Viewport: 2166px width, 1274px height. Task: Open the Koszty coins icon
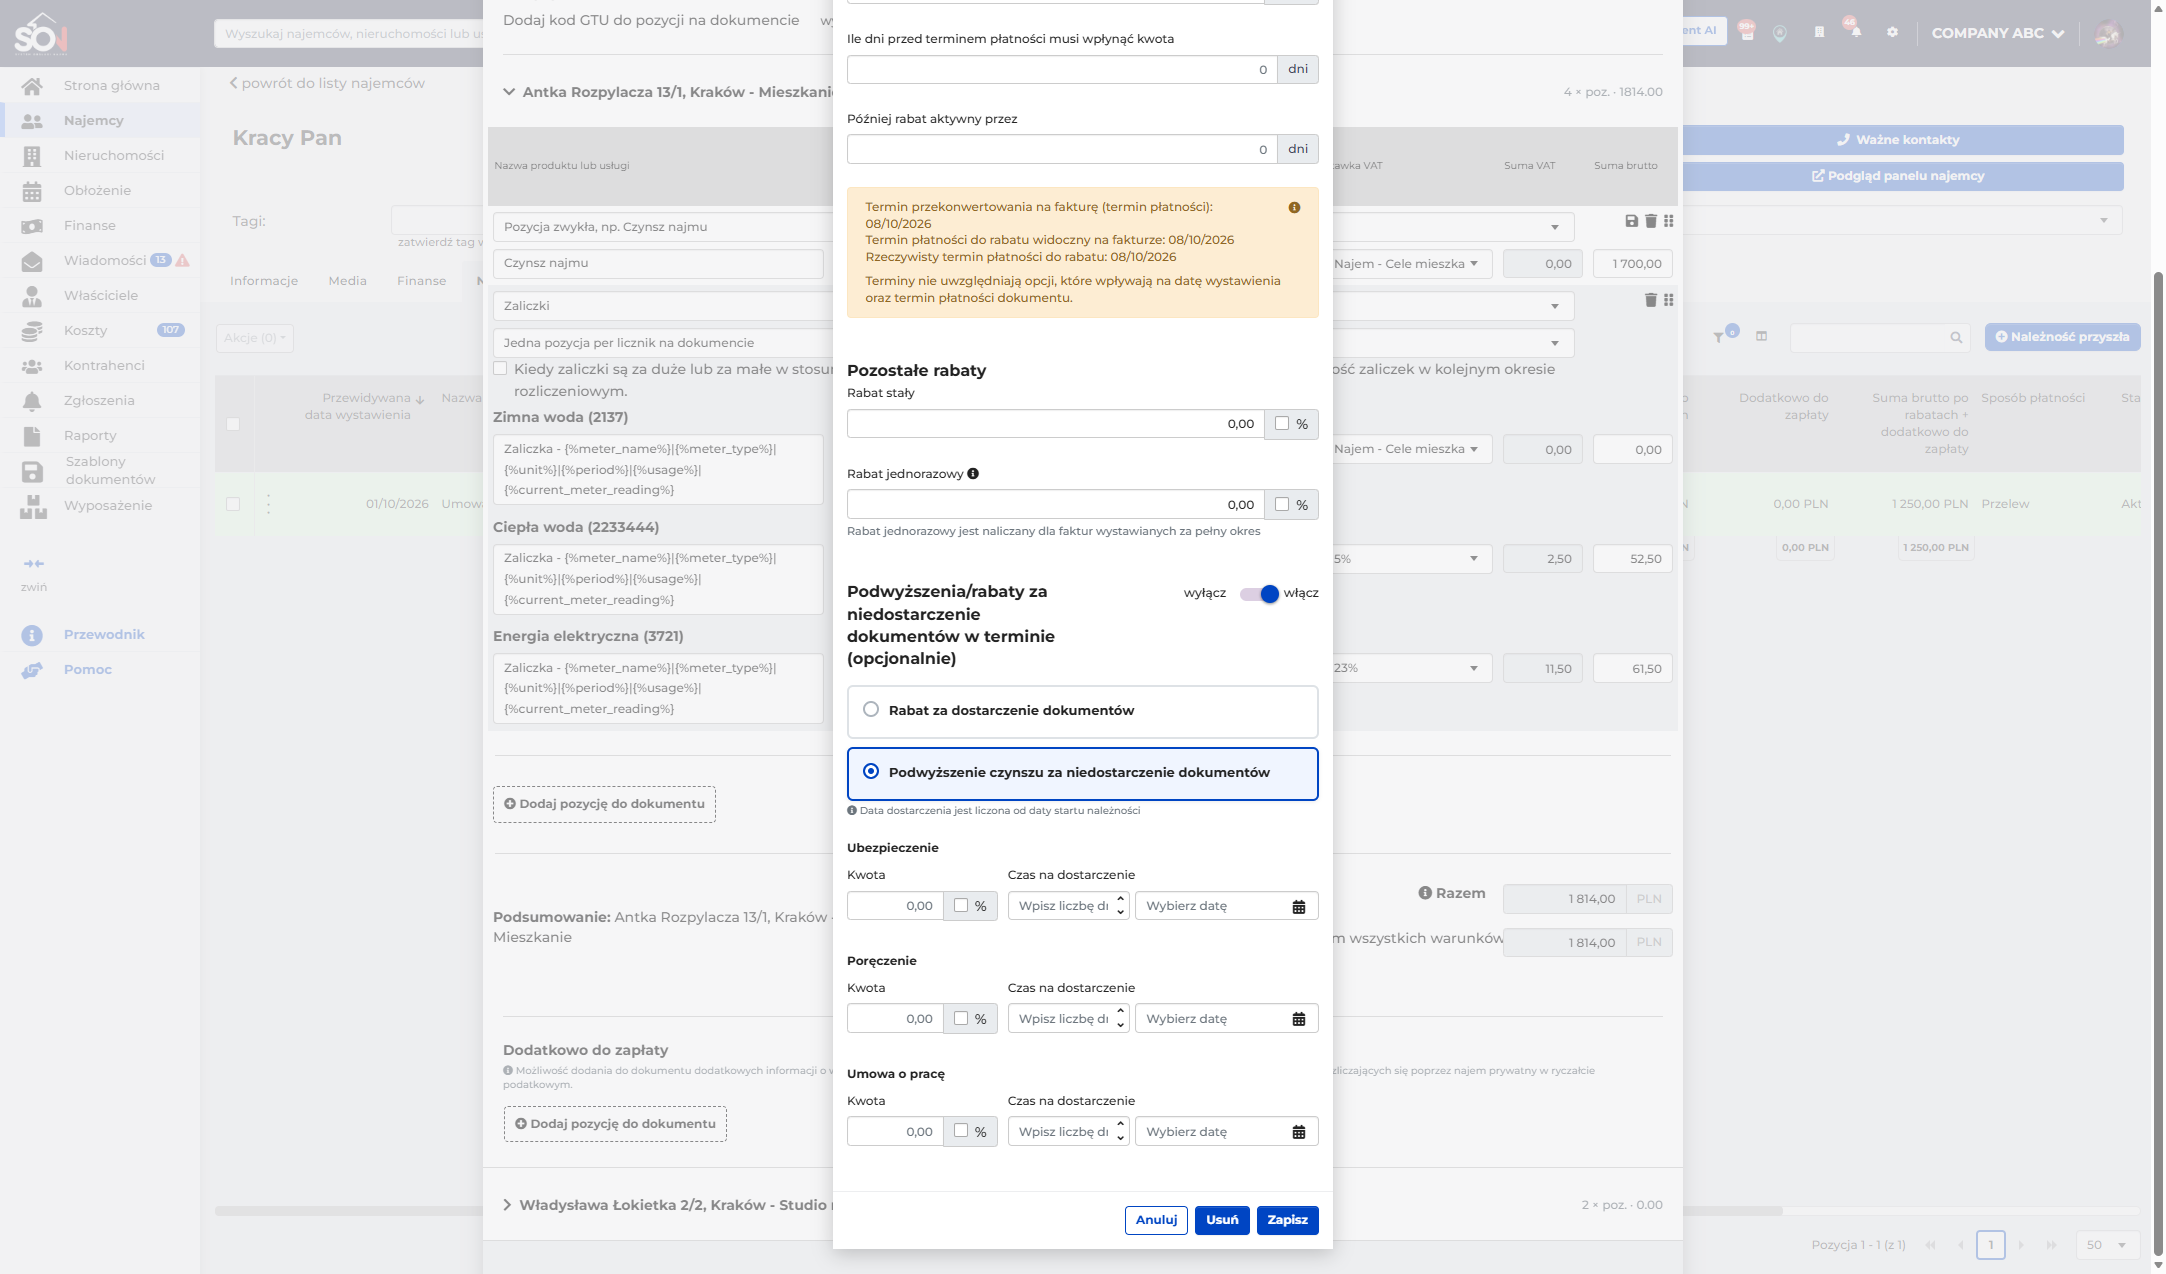32,331
